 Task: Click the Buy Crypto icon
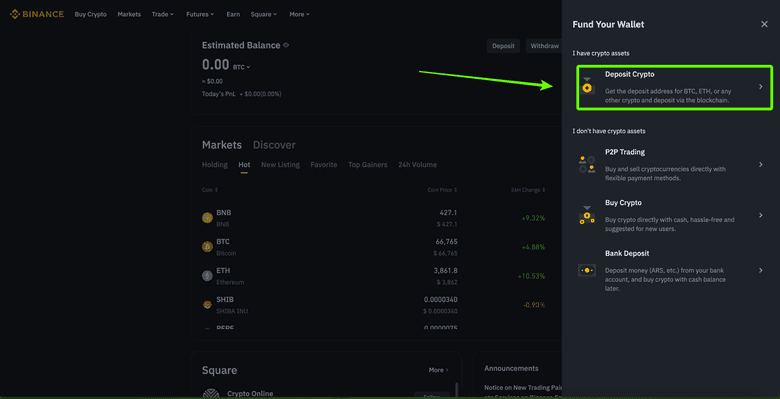coord(587,215)
